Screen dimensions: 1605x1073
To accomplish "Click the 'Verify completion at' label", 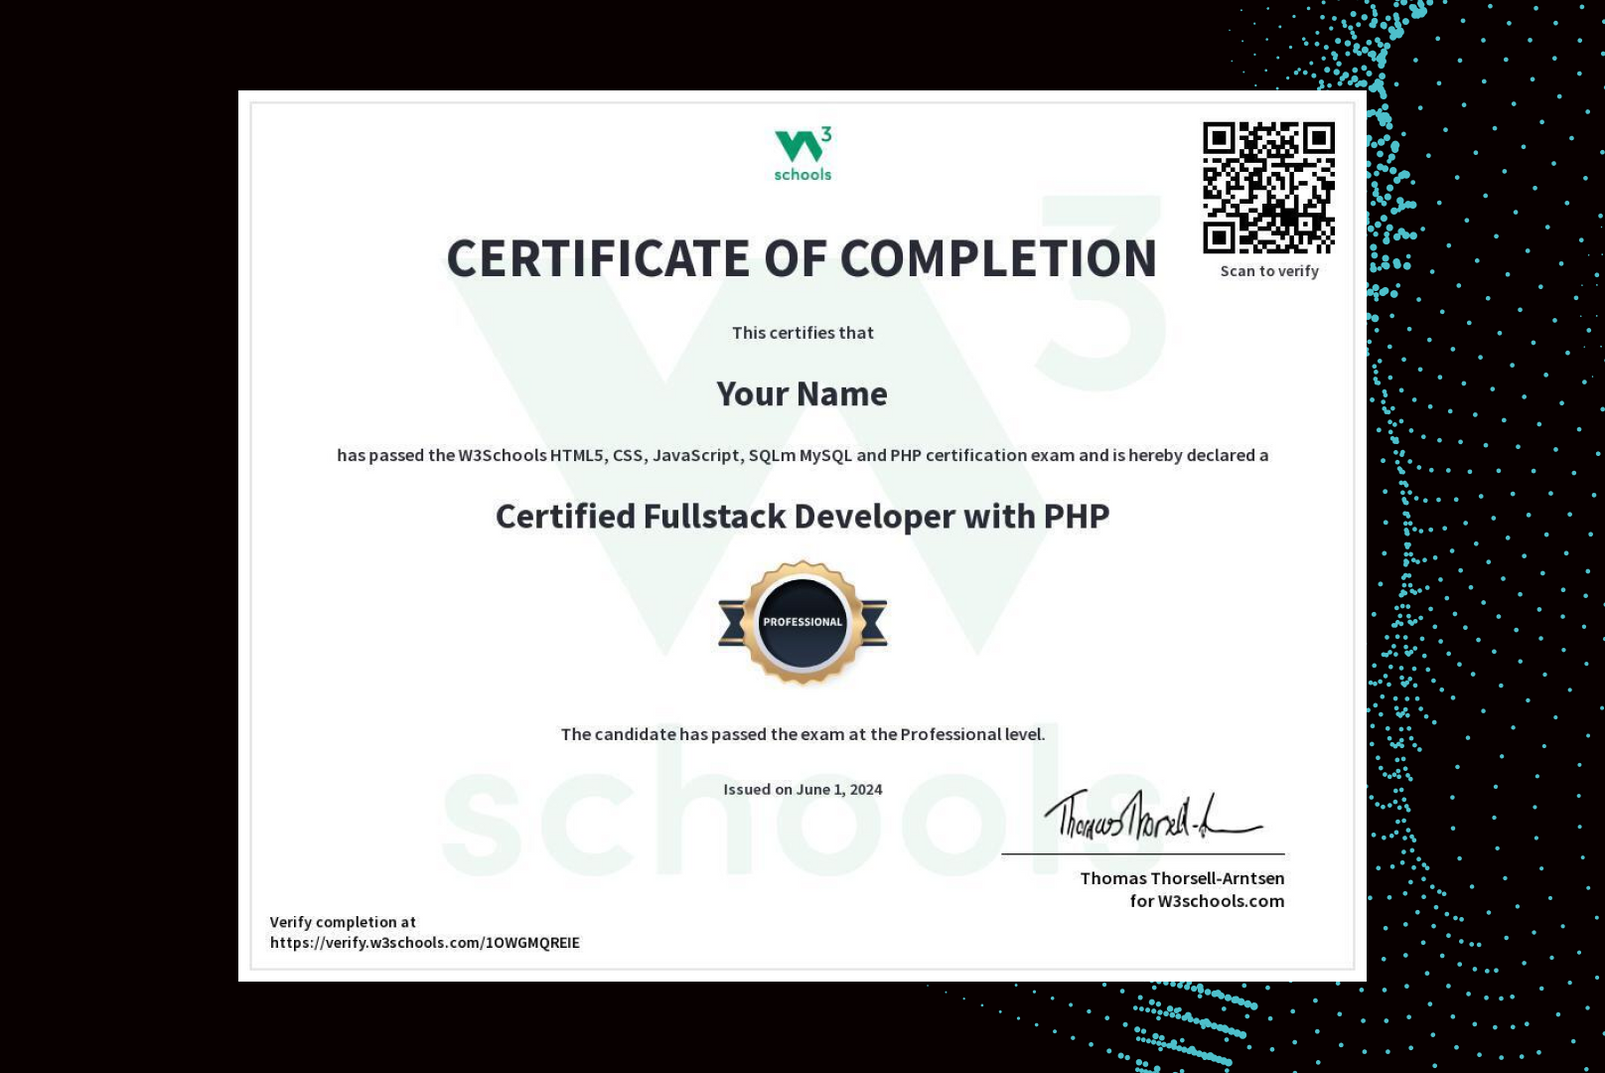I will 344,922.
